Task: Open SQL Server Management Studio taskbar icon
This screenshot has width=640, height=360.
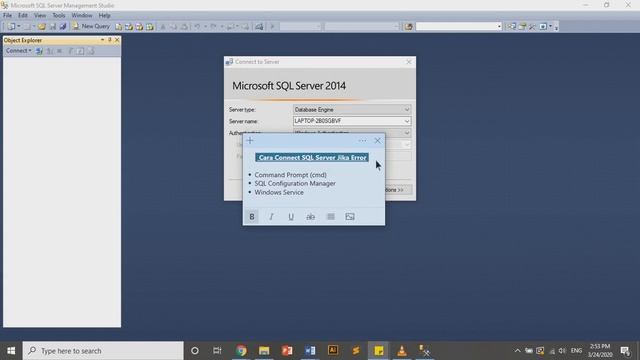Action: point(424,351)
